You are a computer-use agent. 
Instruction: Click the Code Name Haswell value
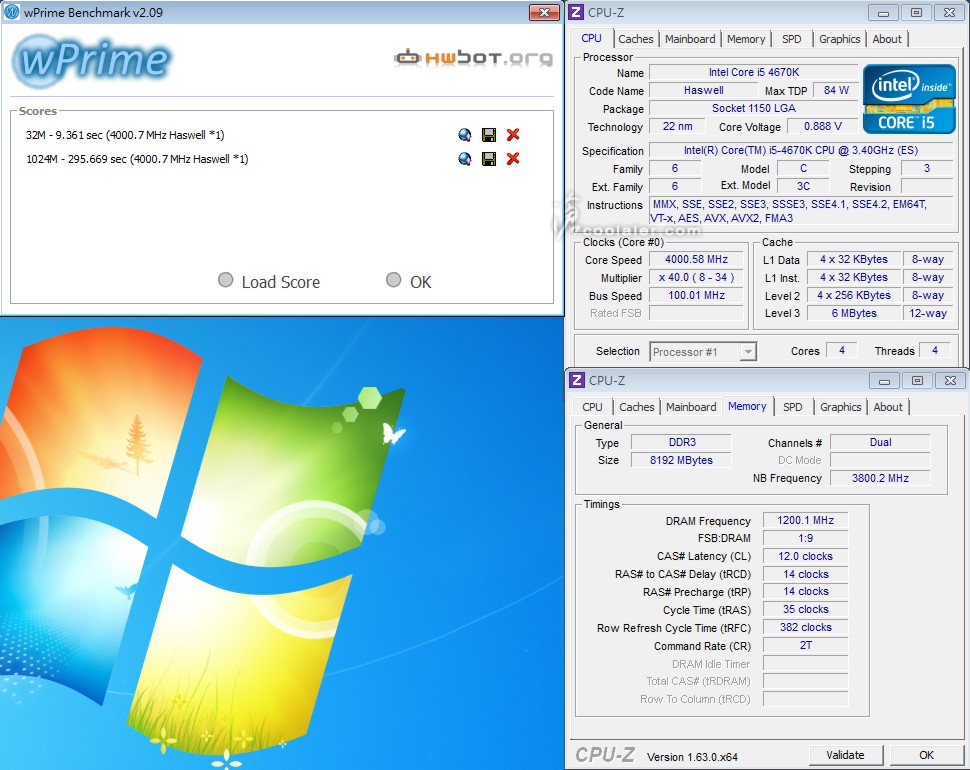(703, 90)
